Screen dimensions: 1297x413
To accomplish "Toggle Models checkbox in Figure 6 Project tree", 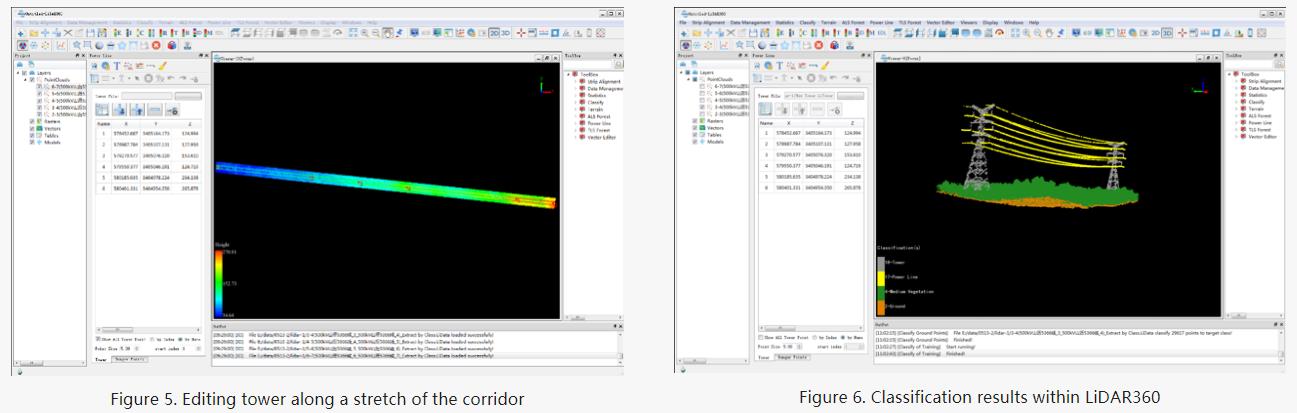I will [695, 142].
